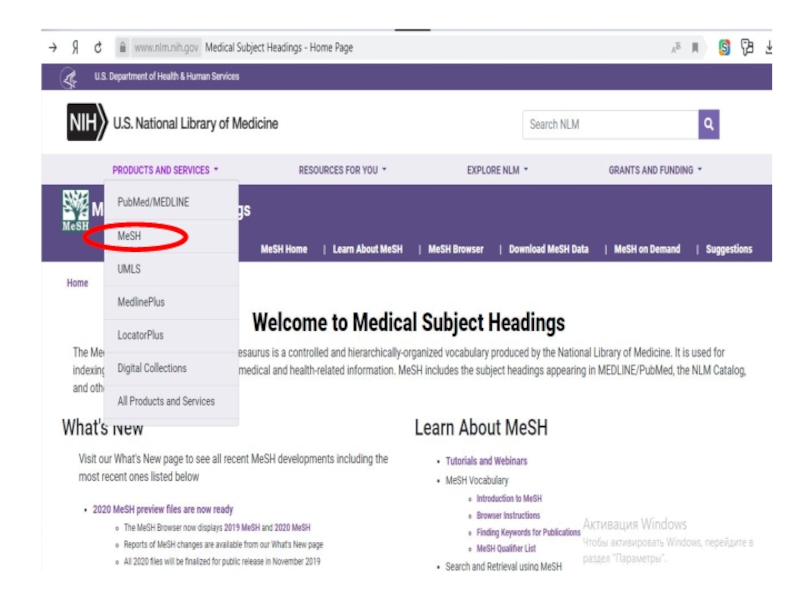Viewport: 800px width, 600px height.
Task: Bookmark the page with the bookmark icon
Action: [695, 48]
